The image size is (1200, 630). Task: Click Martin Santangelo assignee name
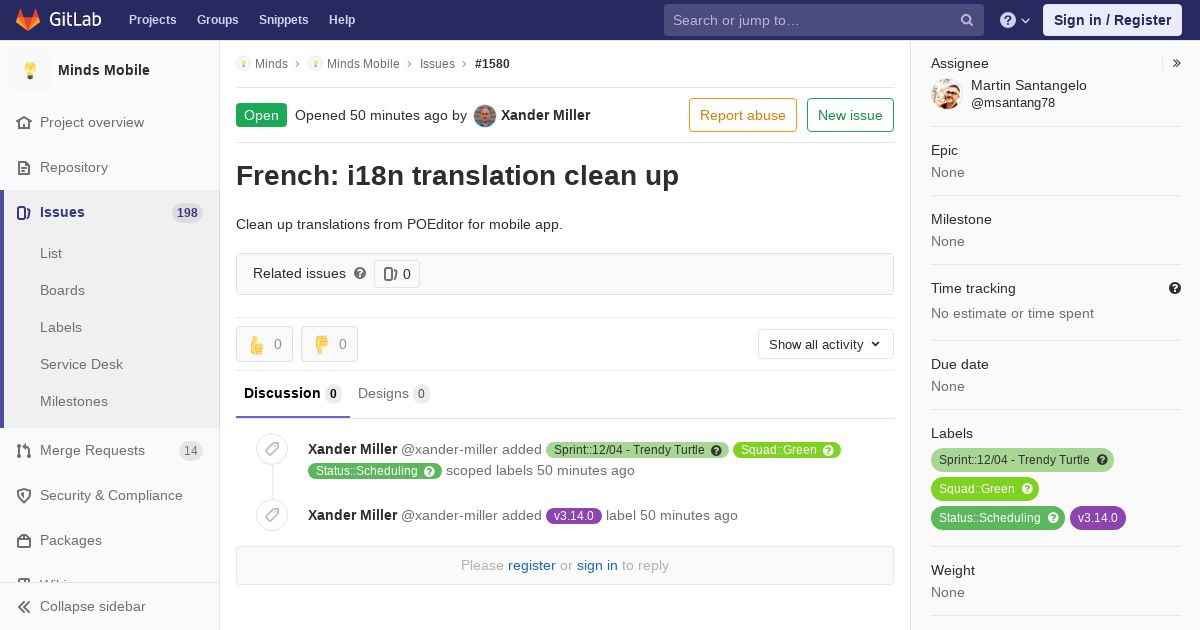point(1029,85)
